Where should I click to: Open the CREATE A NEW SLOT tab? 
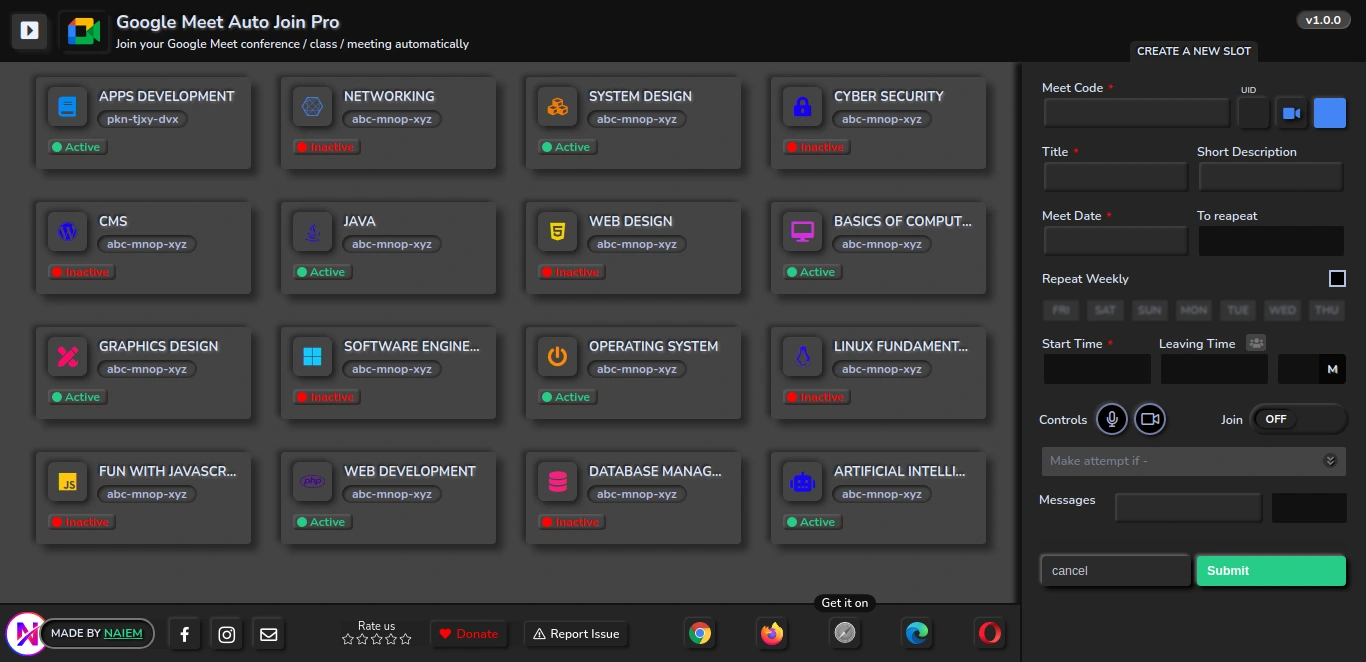click(x=1194, y=51)
